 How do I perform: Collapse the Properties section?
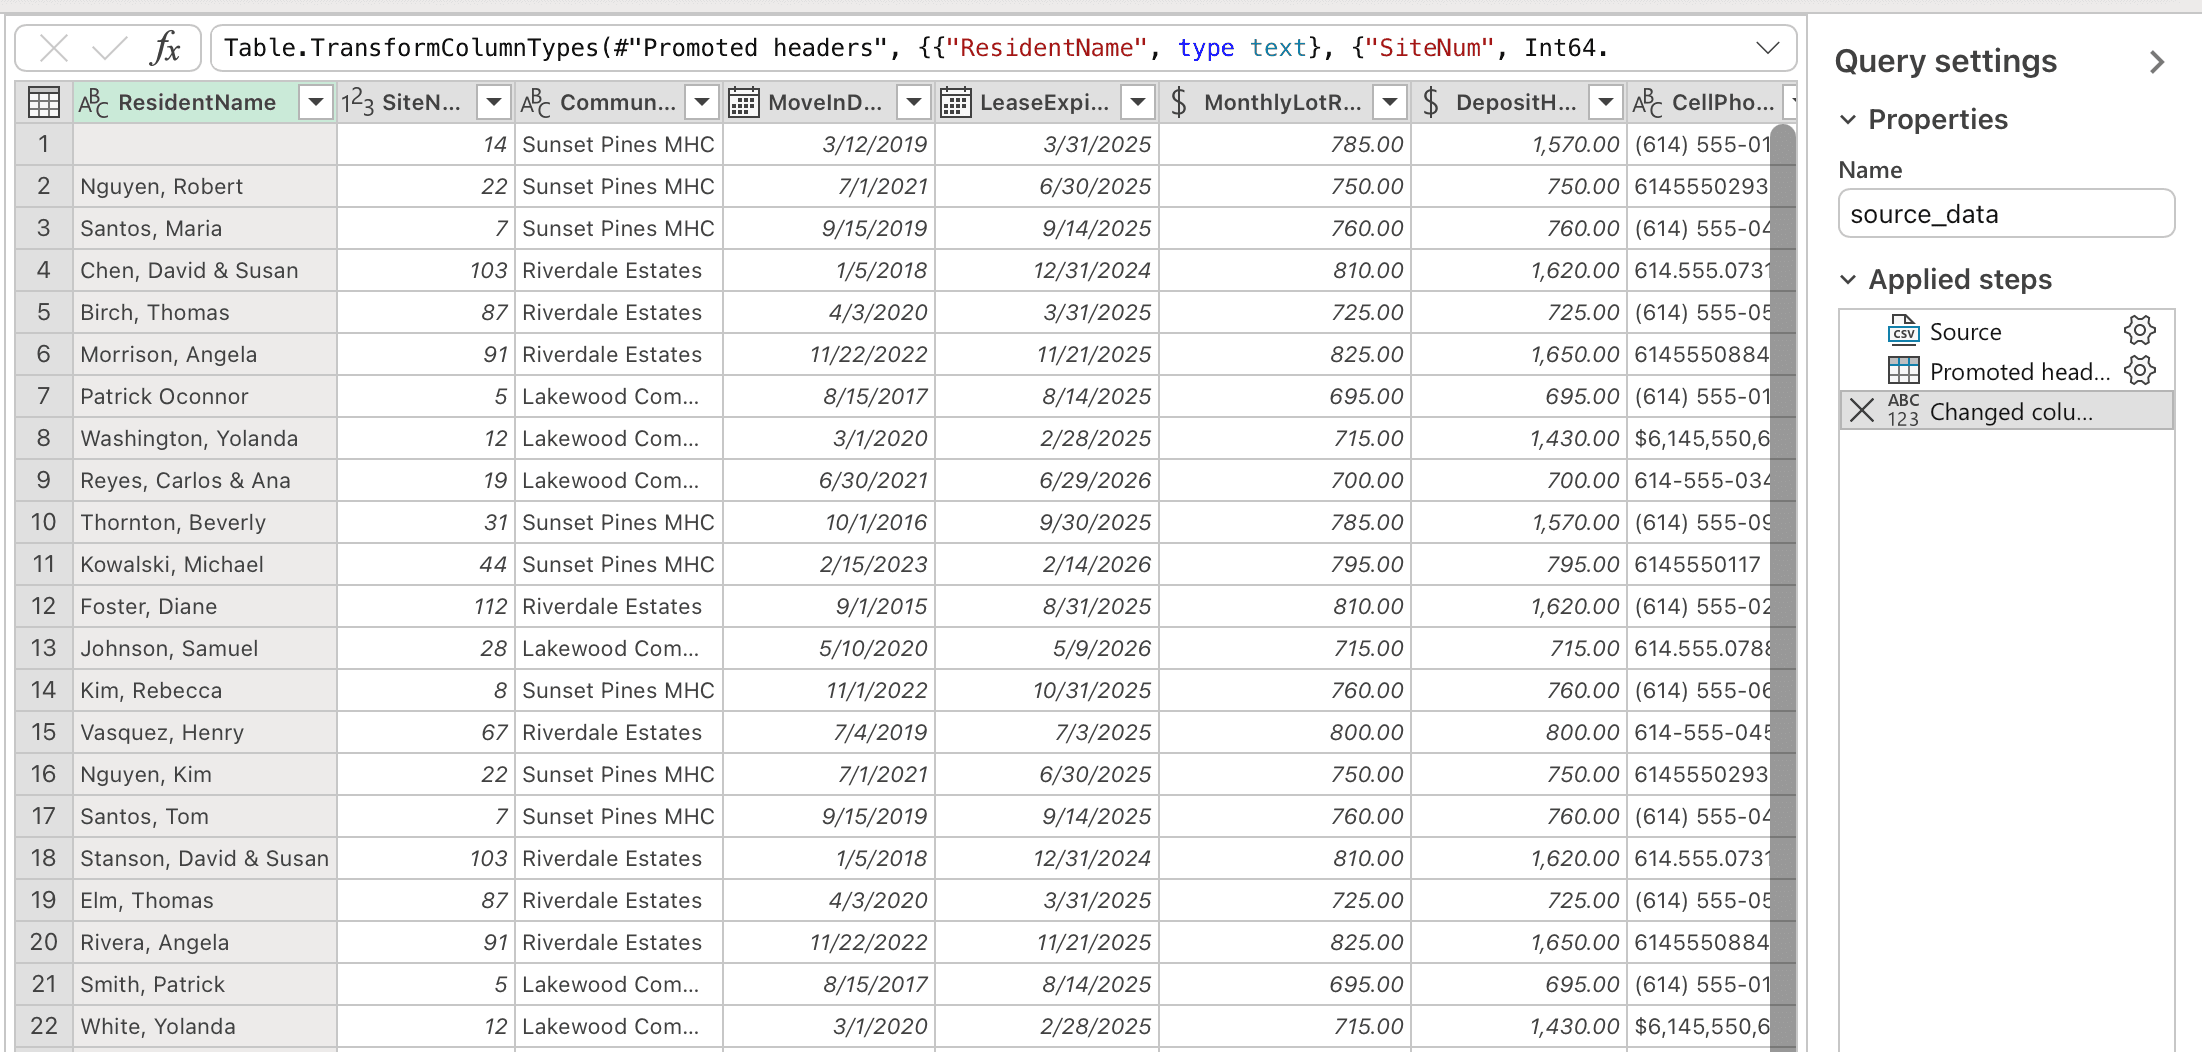(x=1848, y=120)
